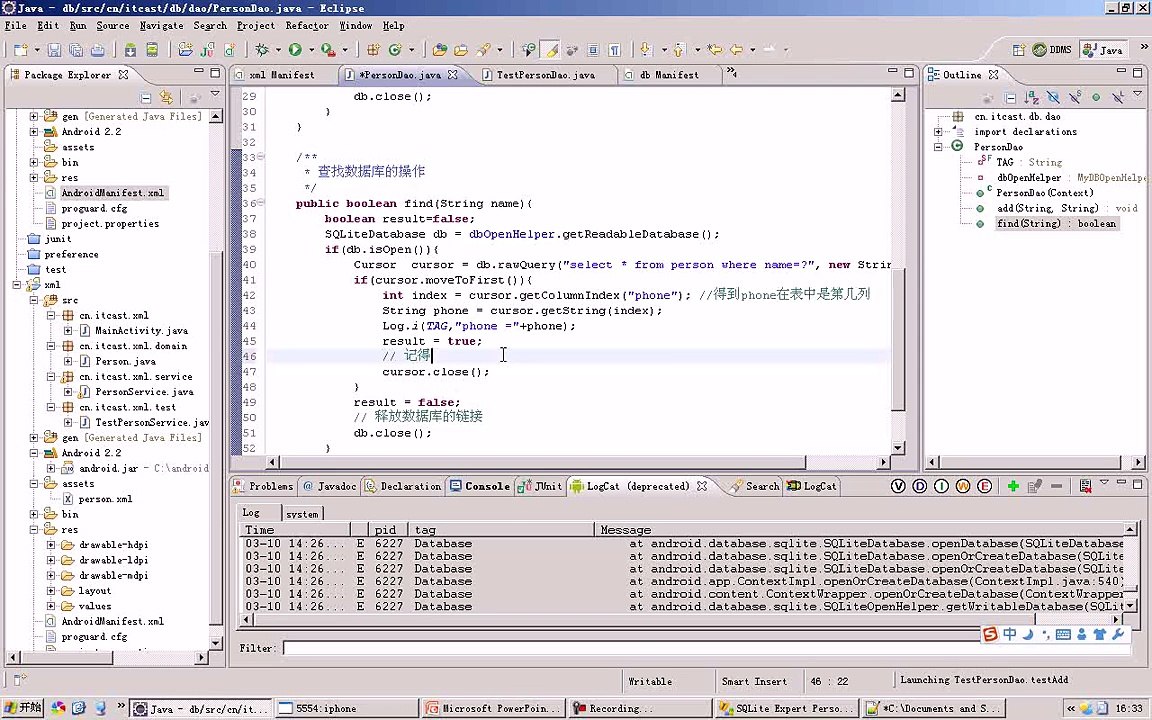The image size is (1152, 720).
Task: Click the New Java Class icon
Action: tap(395, 50)
